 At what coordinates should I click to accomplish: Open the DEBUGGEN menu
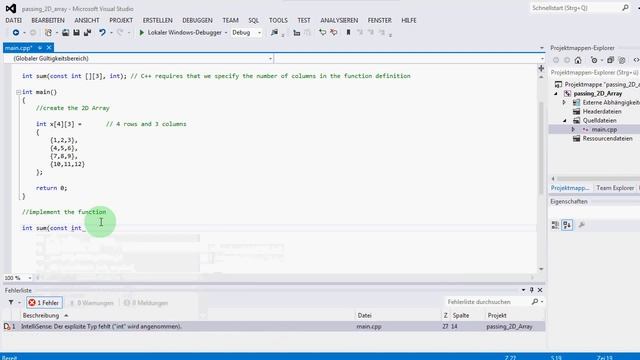pyautogui.click(x=197, y=20)
